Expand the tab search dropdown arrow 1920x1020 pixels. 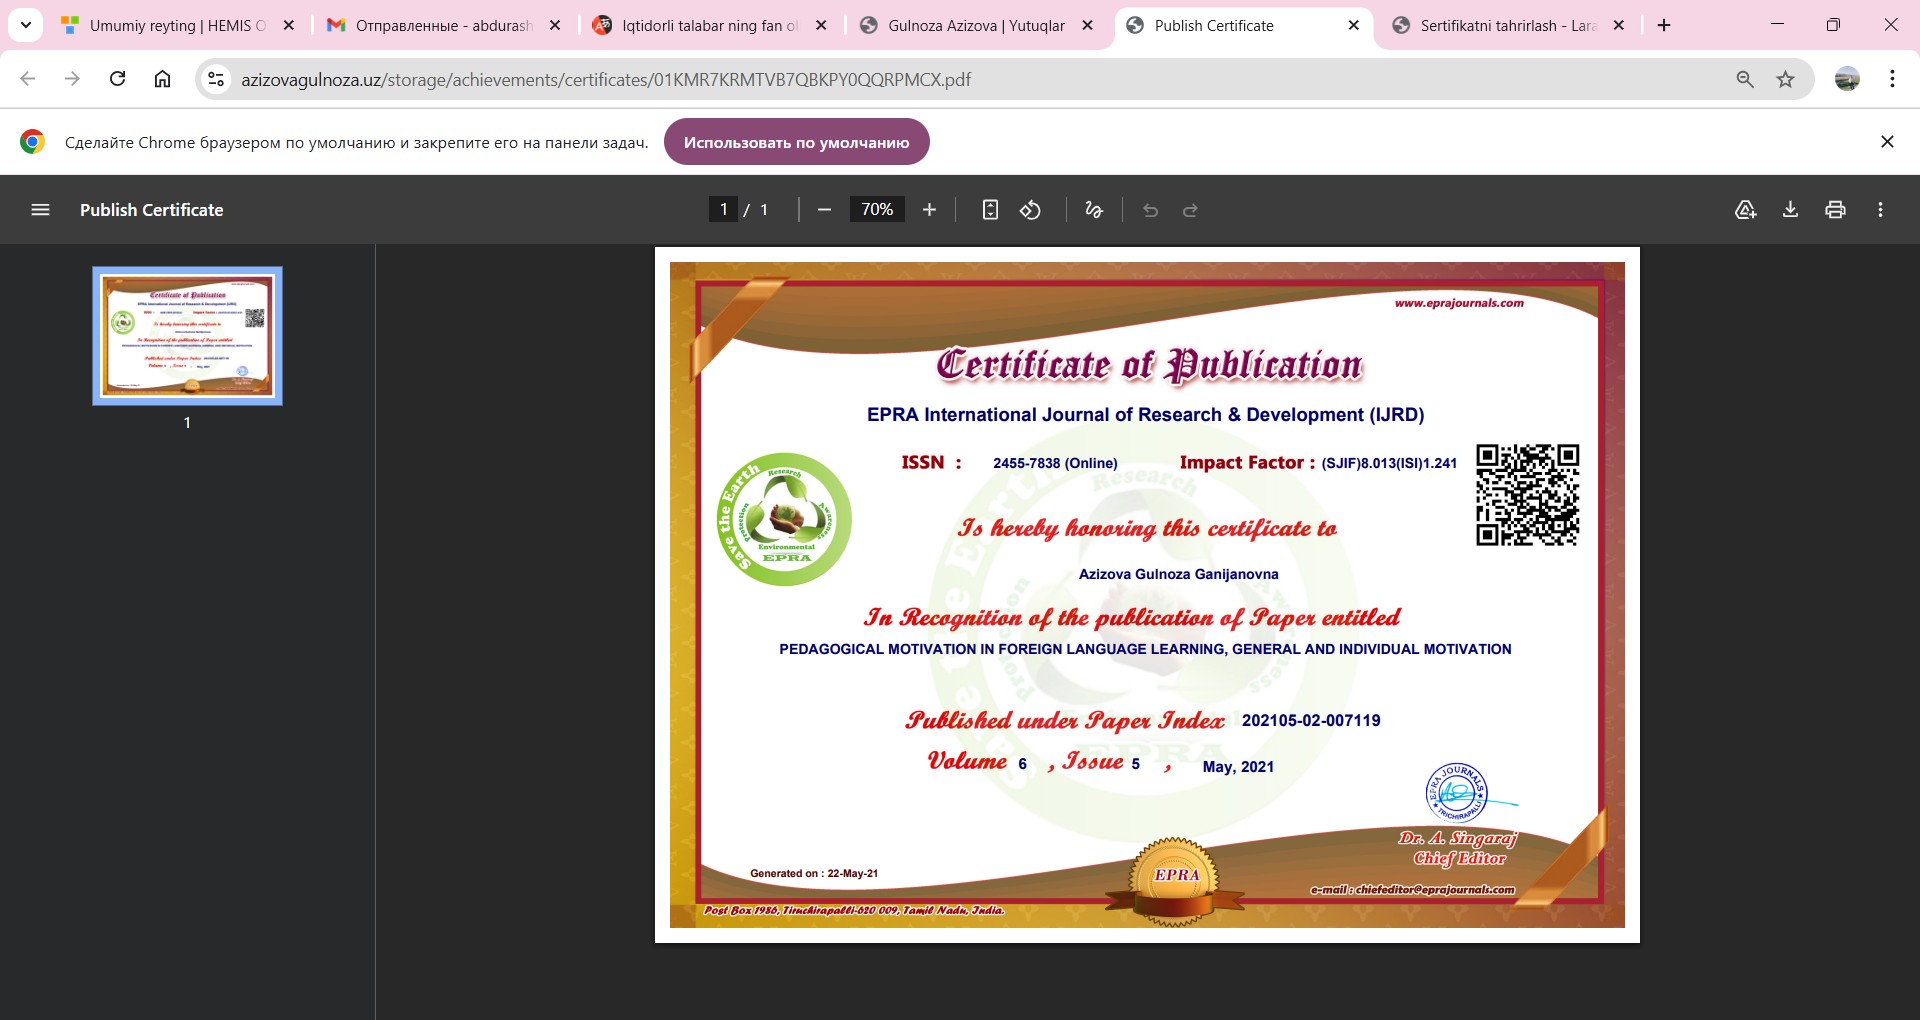point(25,25)
